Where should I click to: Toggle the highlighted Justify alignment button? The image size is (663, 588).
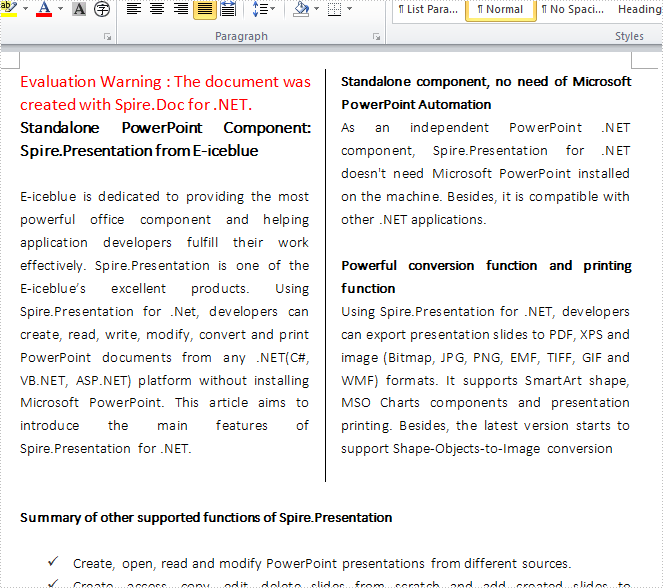pyautogui.click(x=205, y=9)
